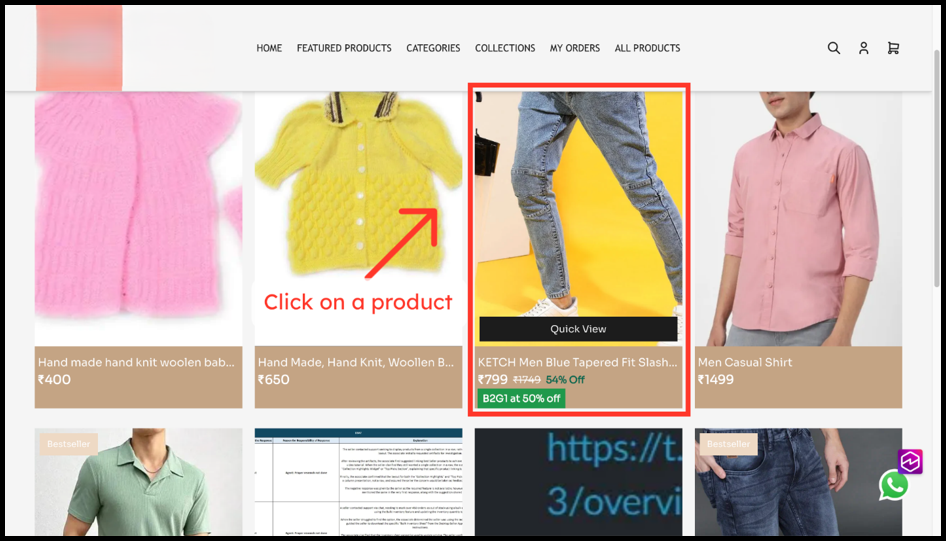Click the pink casual shirt image
This screenshot has height=541, width=946.
pyautogui.click(x=798, y=215)
